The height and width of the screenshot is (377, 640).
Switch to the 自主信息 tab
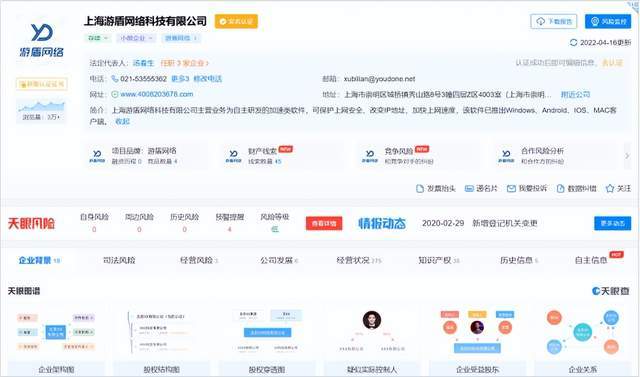point(591,260)
